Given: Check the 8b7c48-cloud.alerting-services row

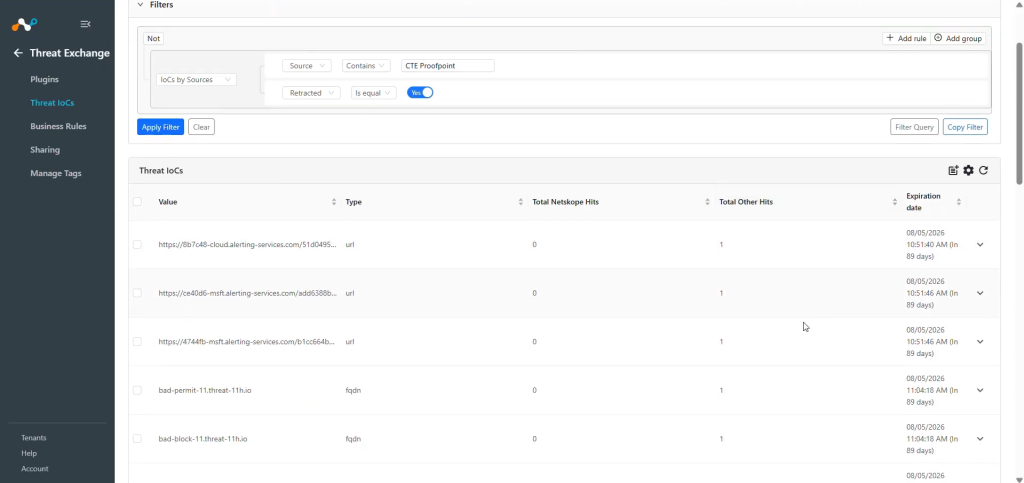Looking at the screenshot, I should pyautogui.click(x=137, y=244).
